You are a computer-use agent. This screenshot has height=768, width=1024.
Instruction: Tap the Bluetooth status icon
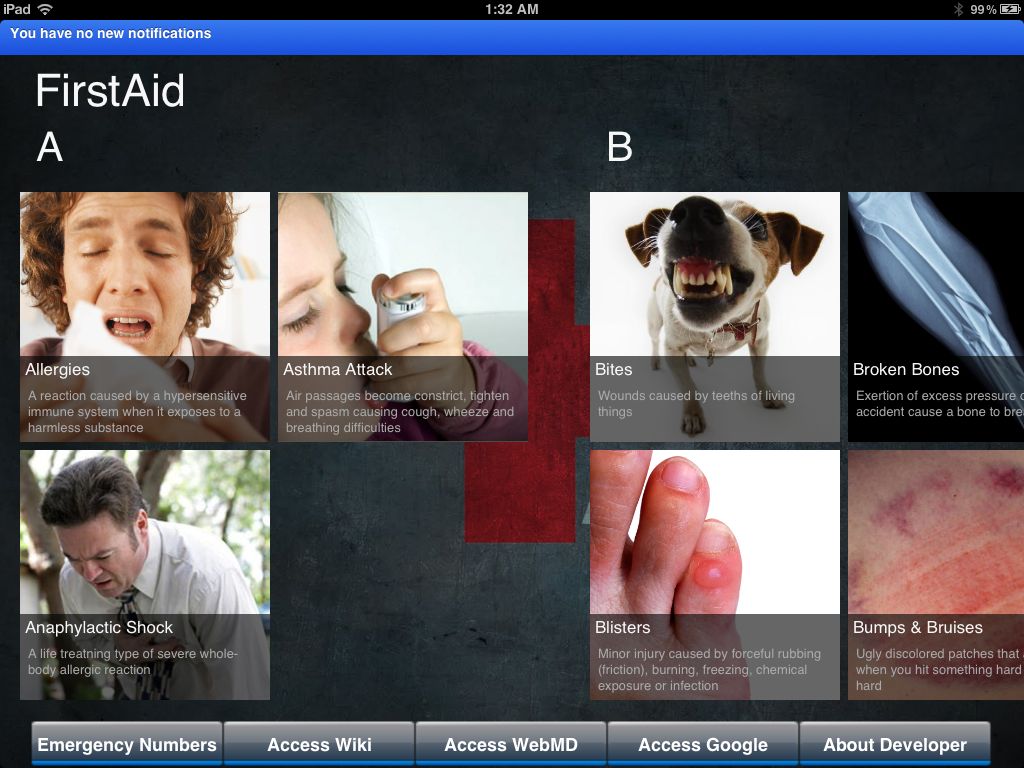coord(958,9)
